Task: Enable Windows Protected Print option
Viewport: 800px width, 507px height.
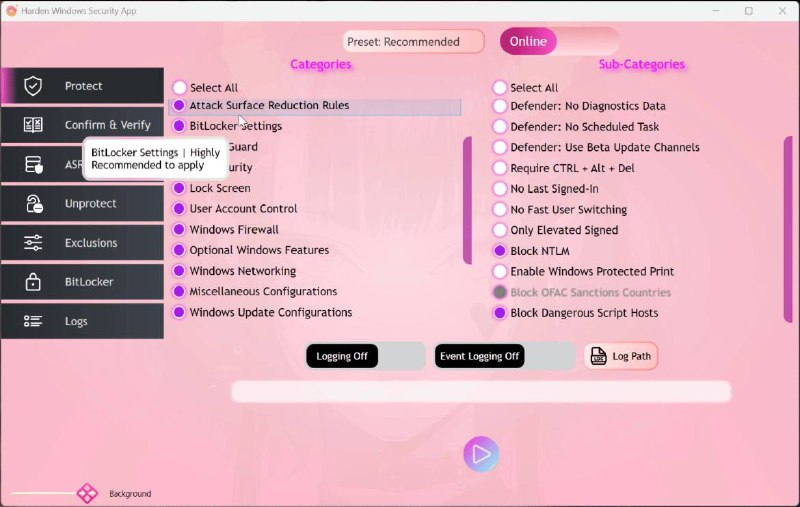Action: pos(500,271)
